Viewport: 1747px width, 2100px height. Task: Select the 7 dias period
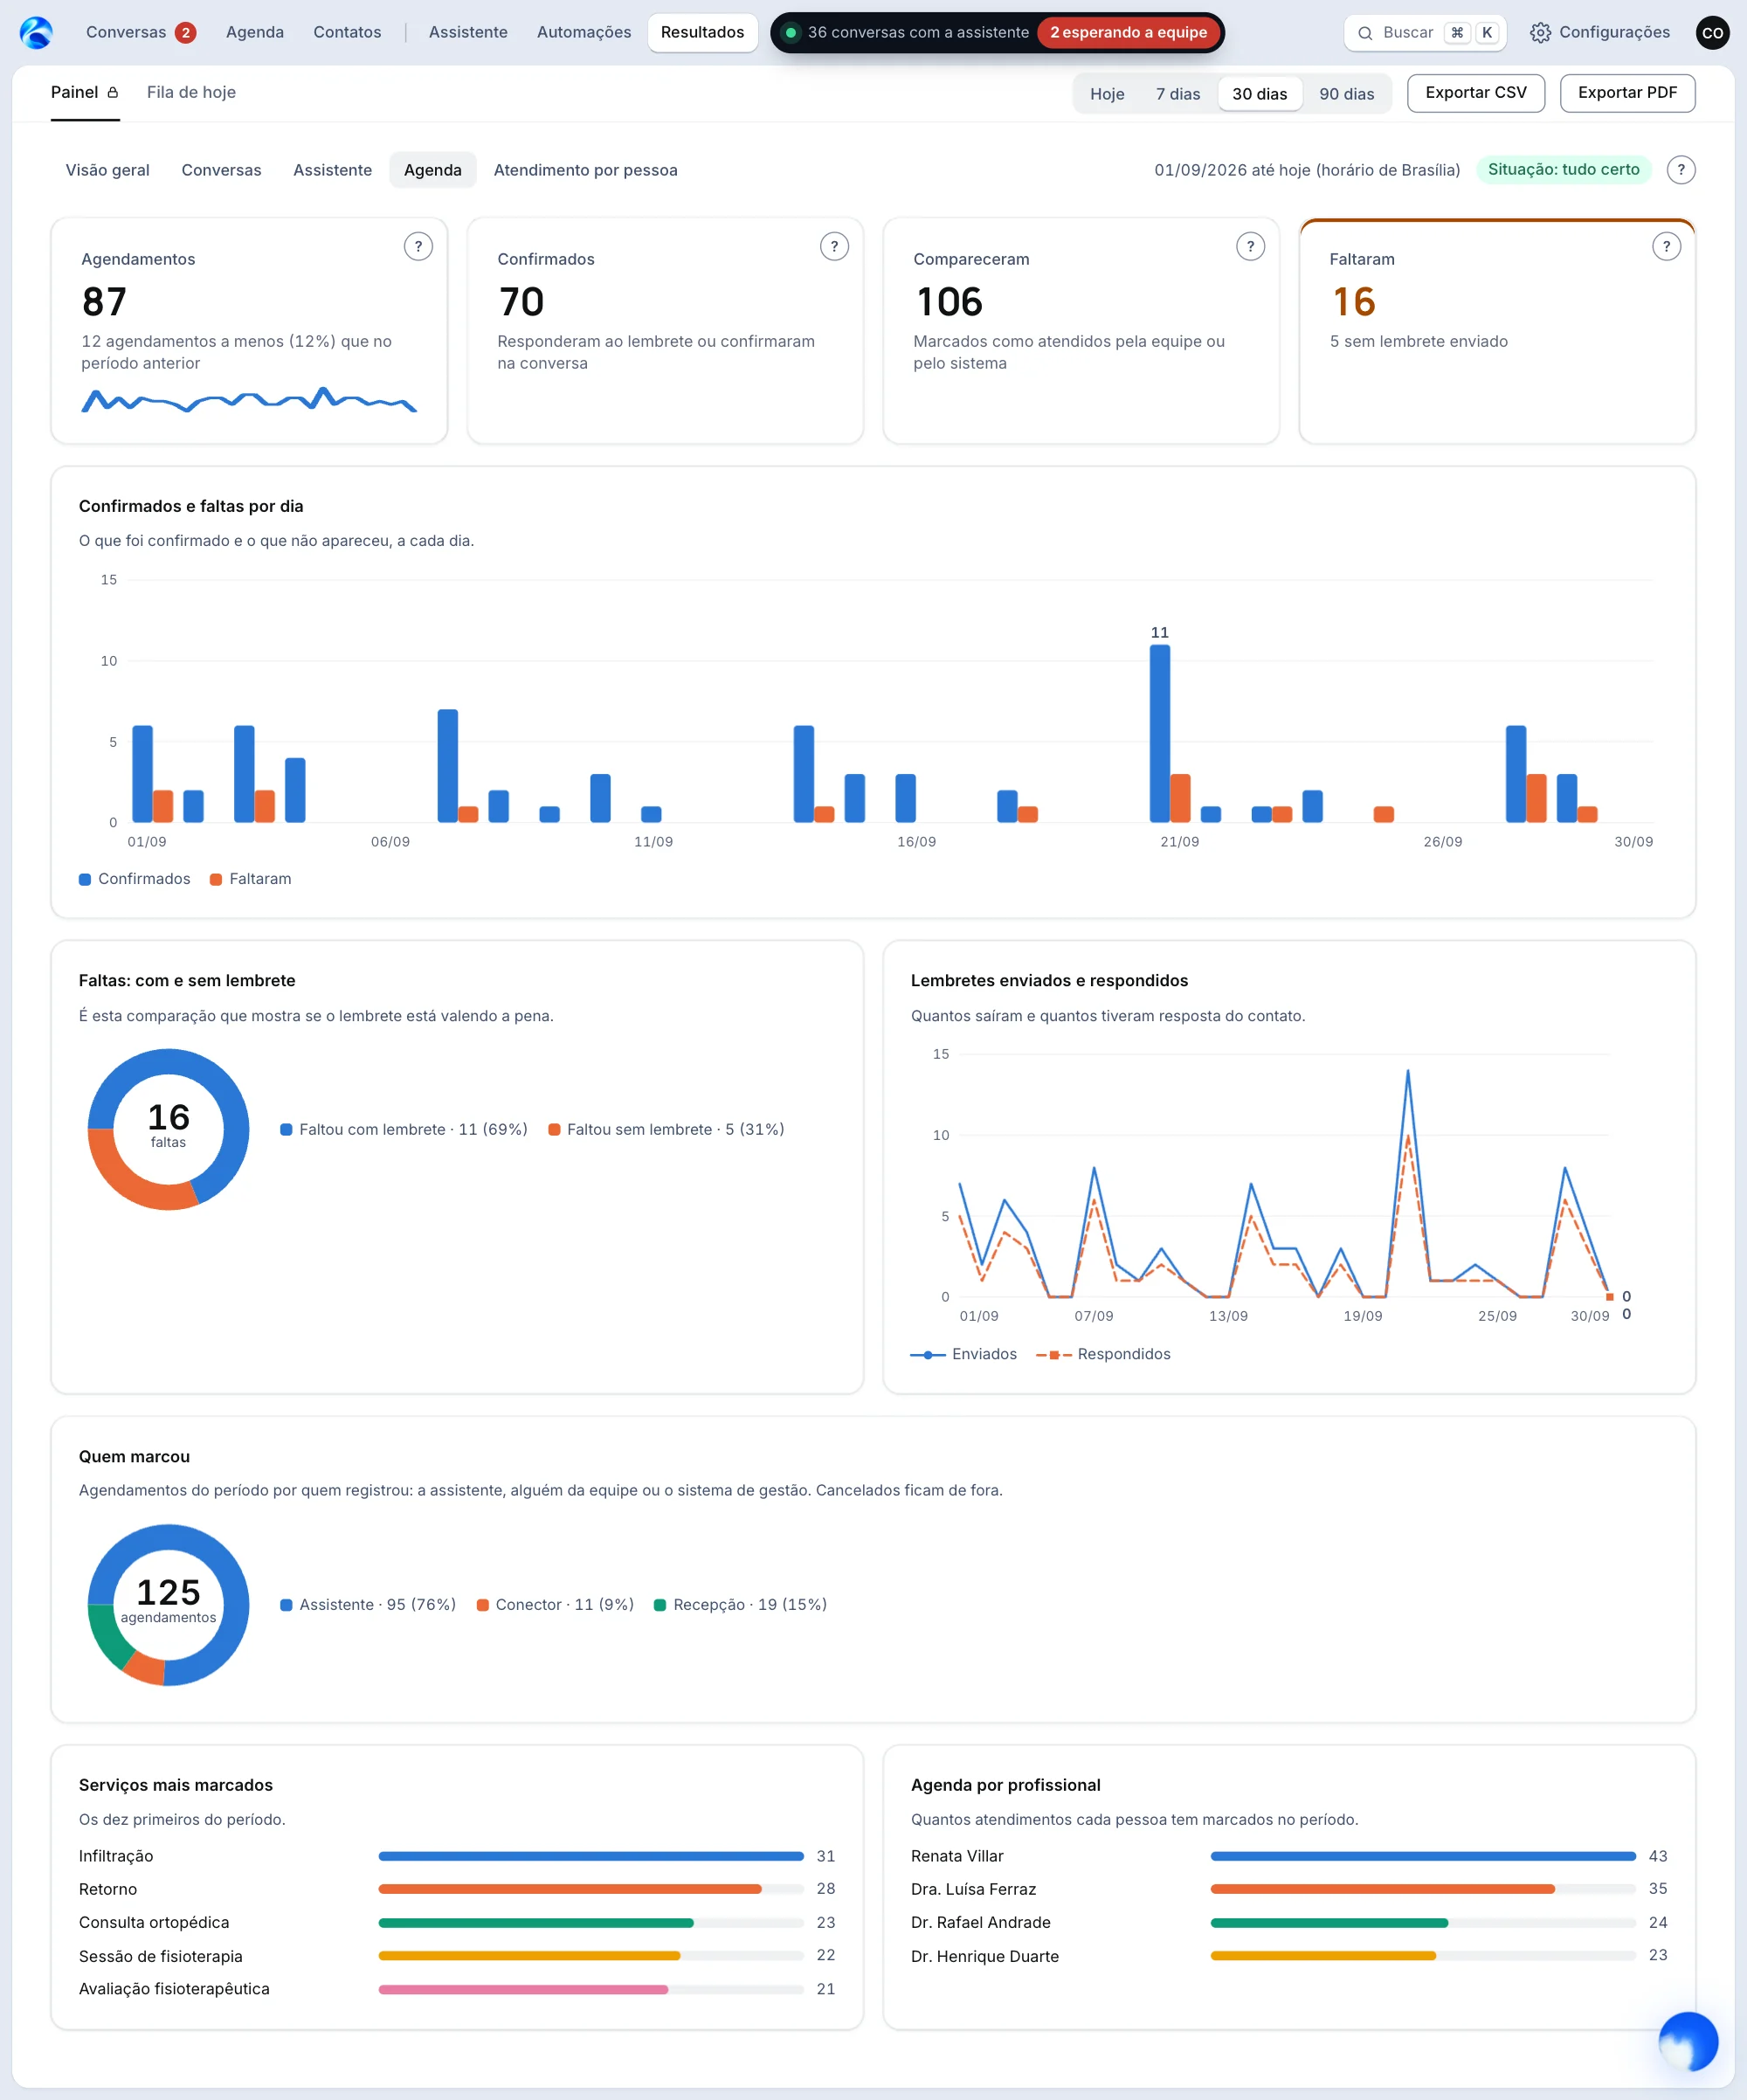1178,94
